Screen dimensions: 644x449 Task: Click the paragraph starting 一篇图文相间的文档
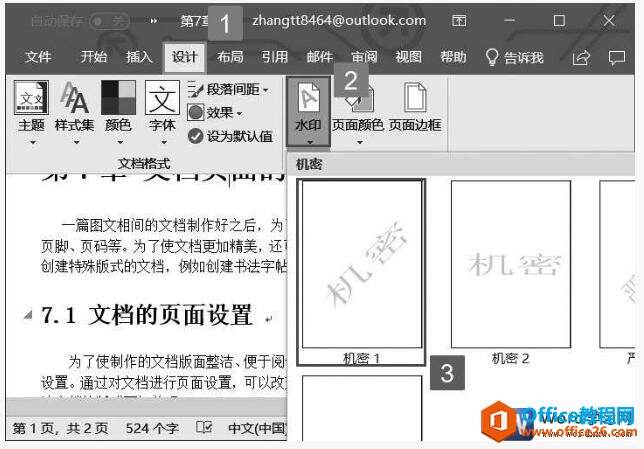pyautogui.click(x=163, y=246)
